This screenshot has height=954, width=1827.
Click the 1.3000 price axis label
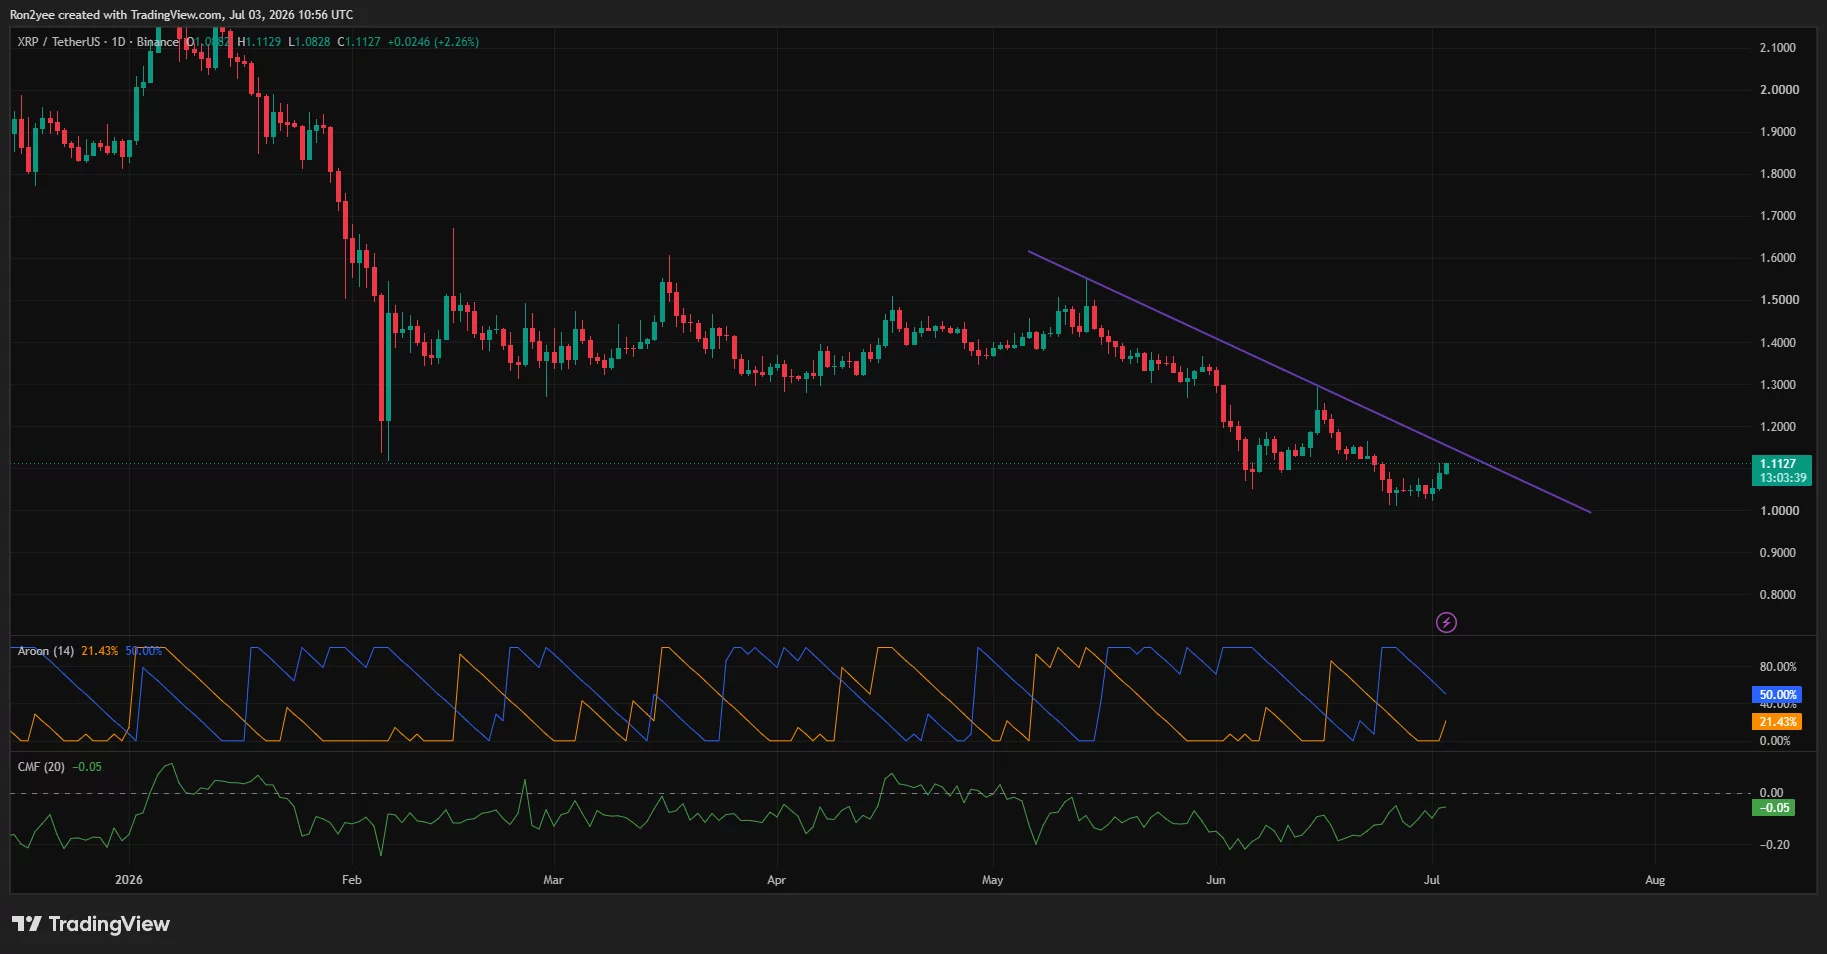1778,385
